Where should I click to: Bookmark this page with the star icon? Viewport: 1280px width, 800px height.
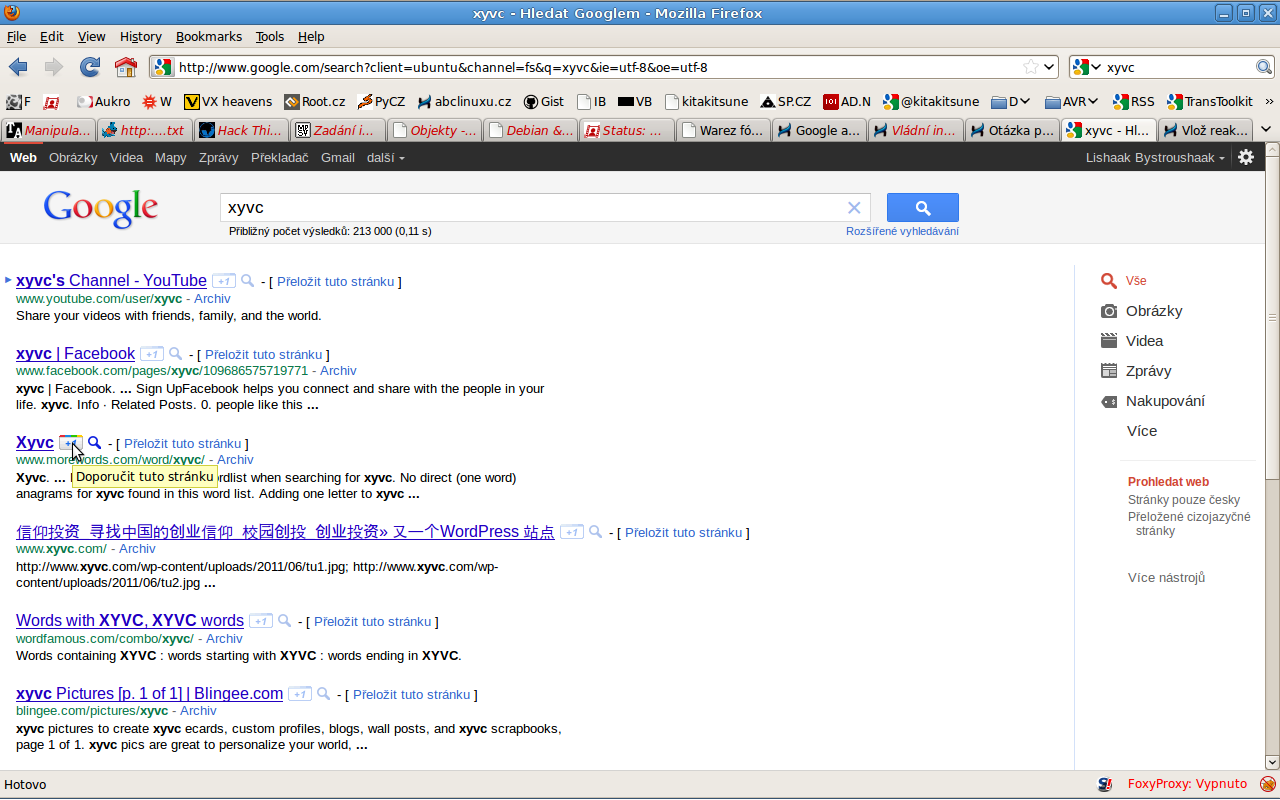[x=1030, y=67]
